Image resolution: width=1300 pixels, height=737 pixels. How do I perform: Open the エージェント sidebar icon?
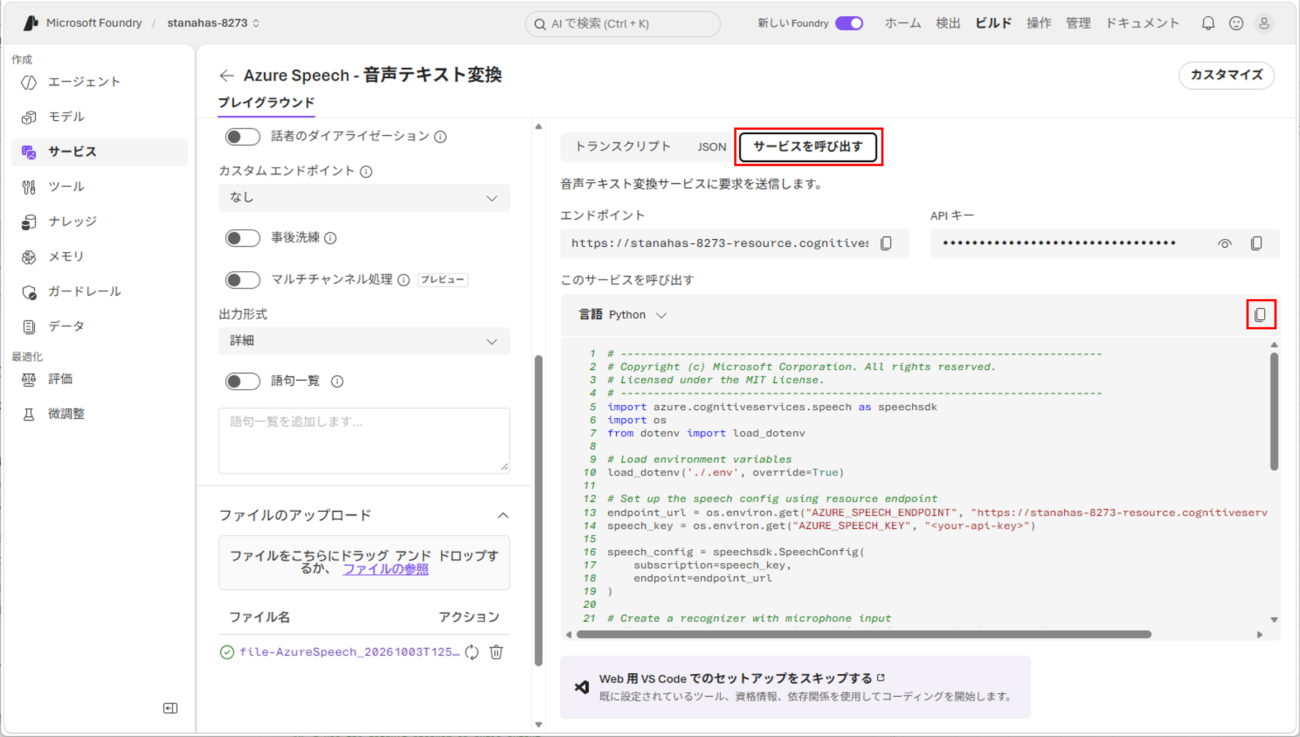pyautogui.click(x=29, y=82)
